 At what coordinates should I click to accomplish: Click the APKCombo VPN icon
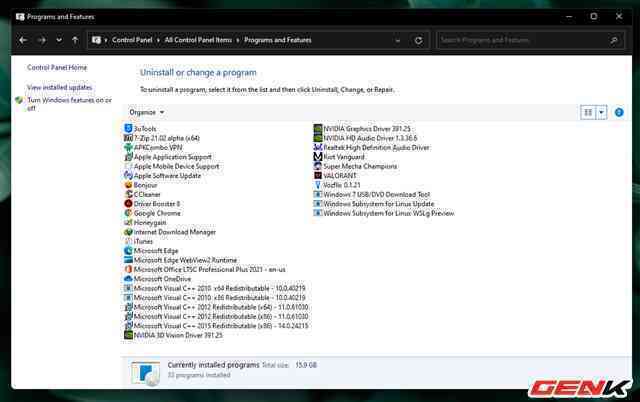click(128, 147)
